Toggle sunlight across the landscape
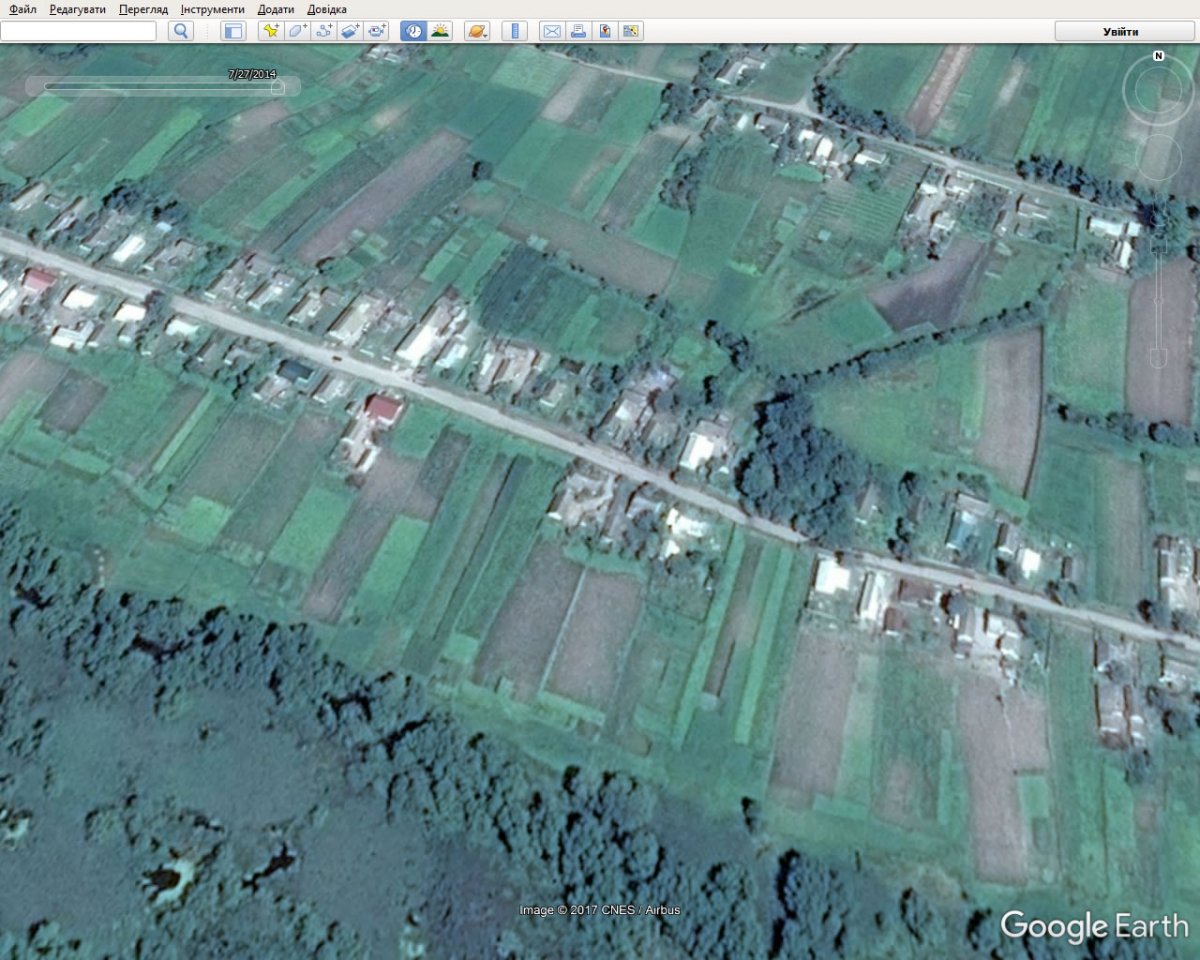Screen dimensions: 1200x960 [439, 31]
